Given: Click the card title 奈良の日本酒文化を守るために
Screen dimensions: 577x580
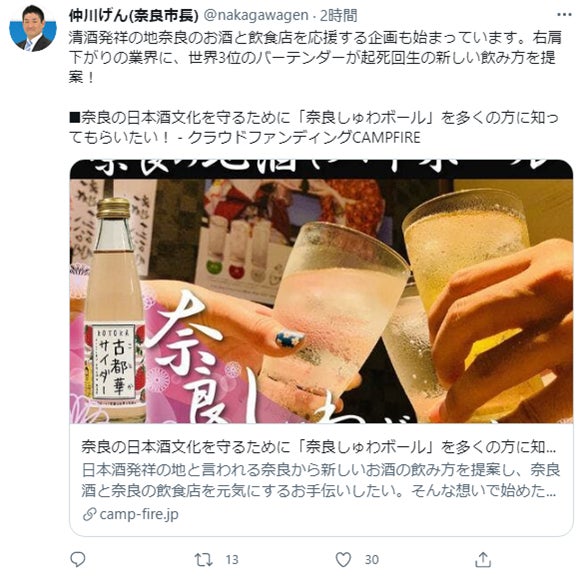Looking at the screenshot, I should click(x=318, y=447).
